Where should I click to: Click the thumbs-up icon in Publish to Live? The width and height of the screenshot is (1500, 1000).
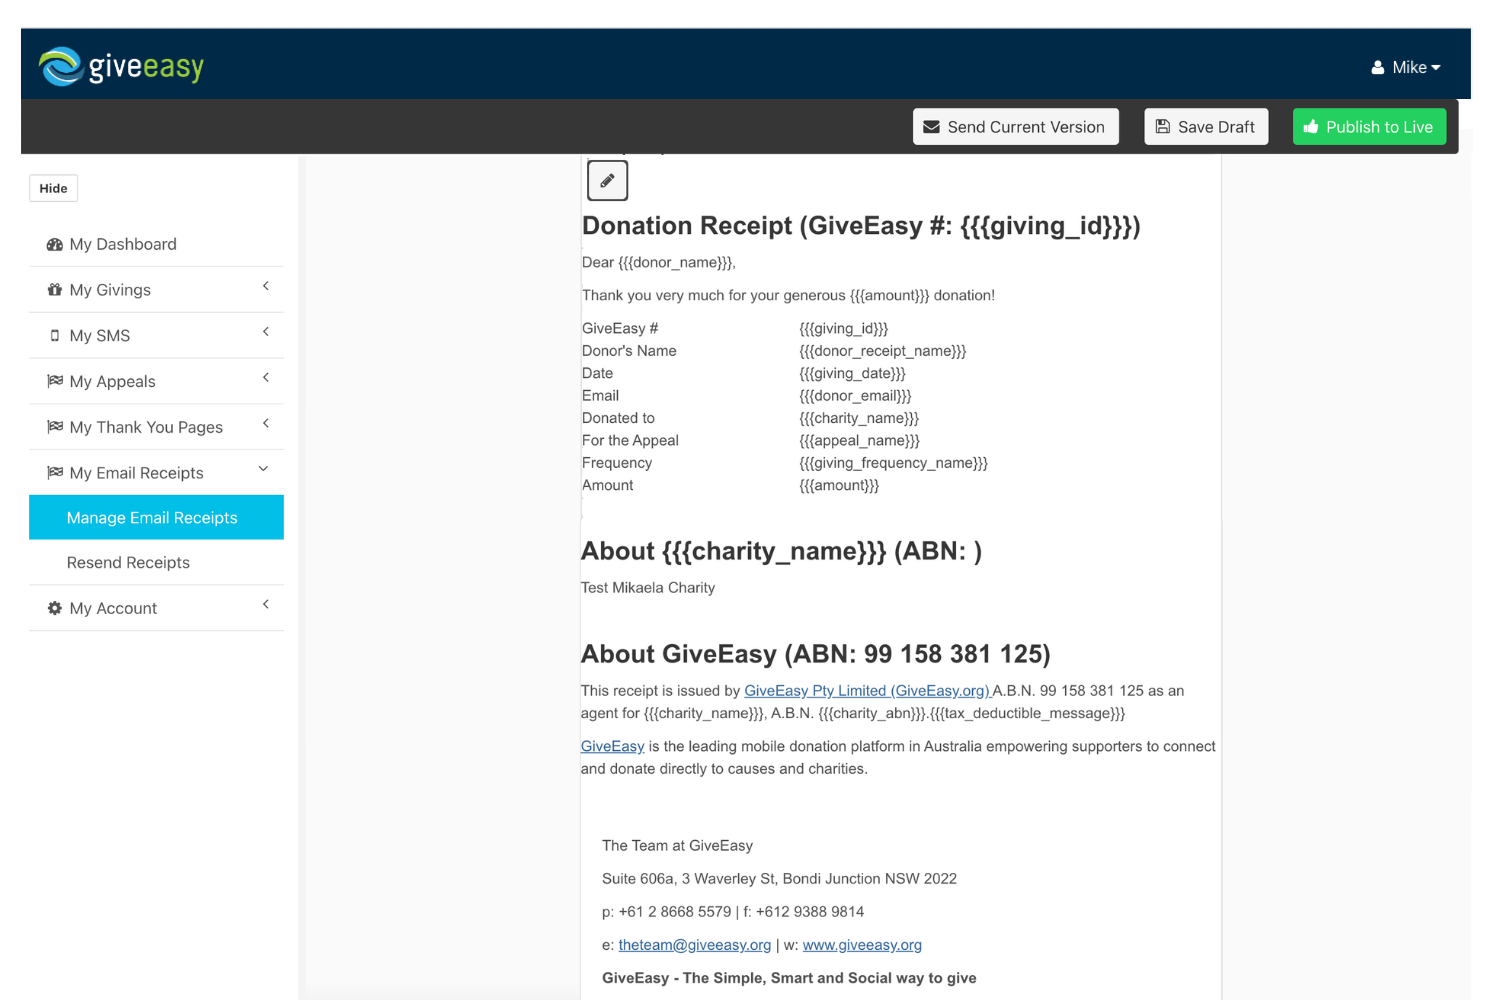1312,126
